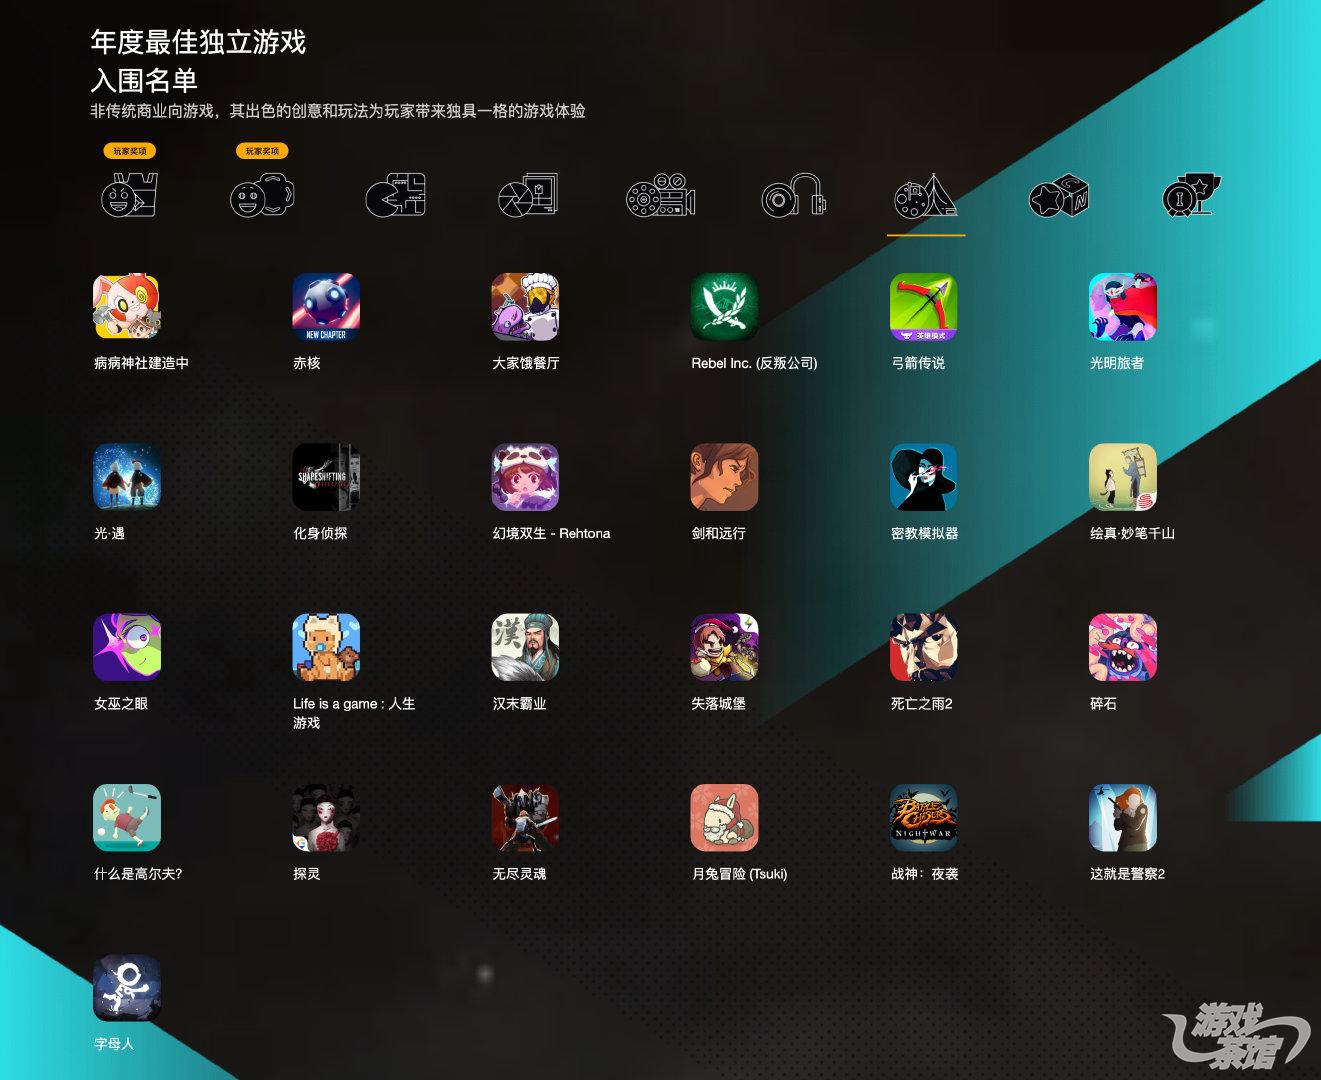This screenshot has width=1321, height=1080.
Task: Select the 无尽灵魂 game icon
Action: [x=525, y=817]
